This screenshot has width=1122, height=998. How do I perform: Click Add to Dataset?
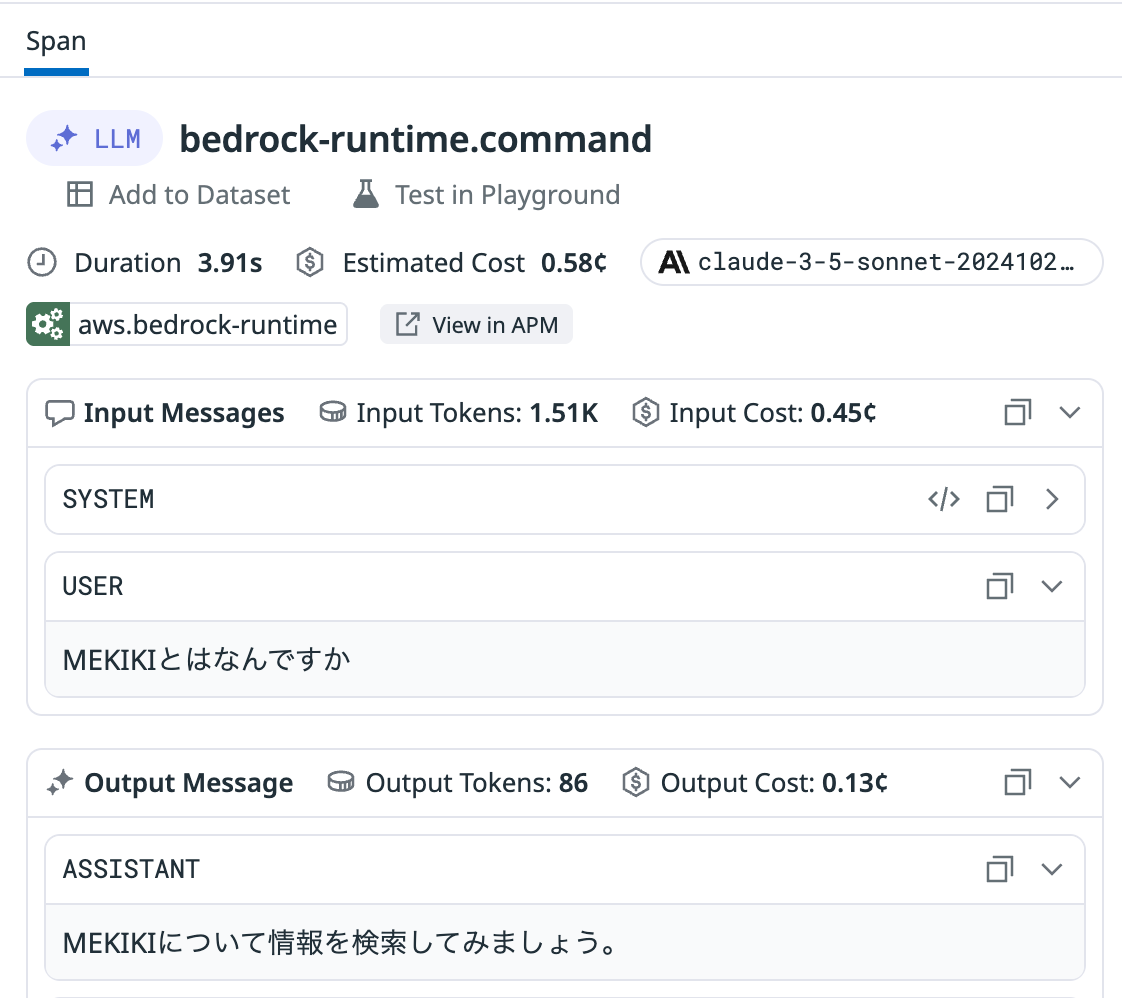pos(178,195)
